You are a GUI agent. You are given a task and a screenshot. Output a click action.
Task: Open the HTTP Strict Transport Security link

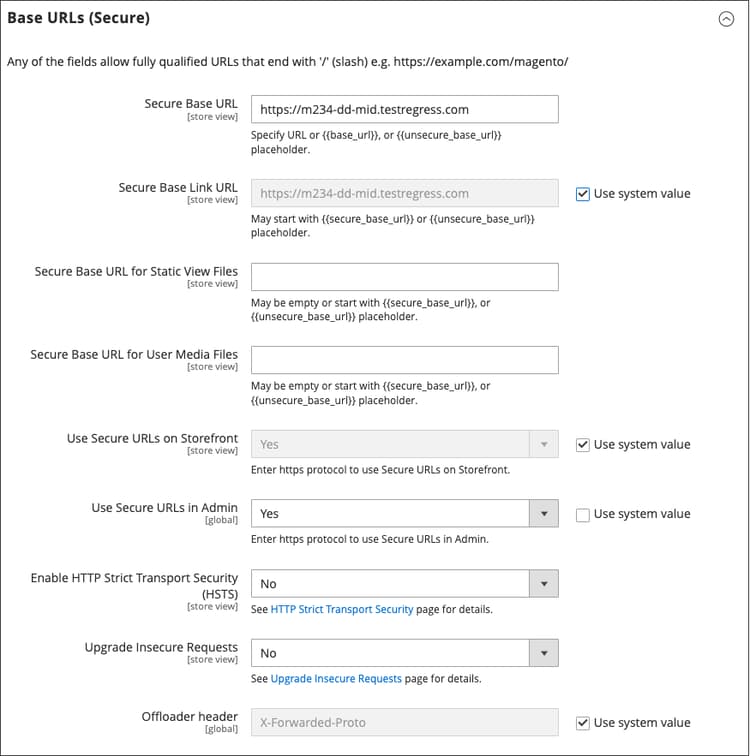pyautogui.click(x=342, y=609)
